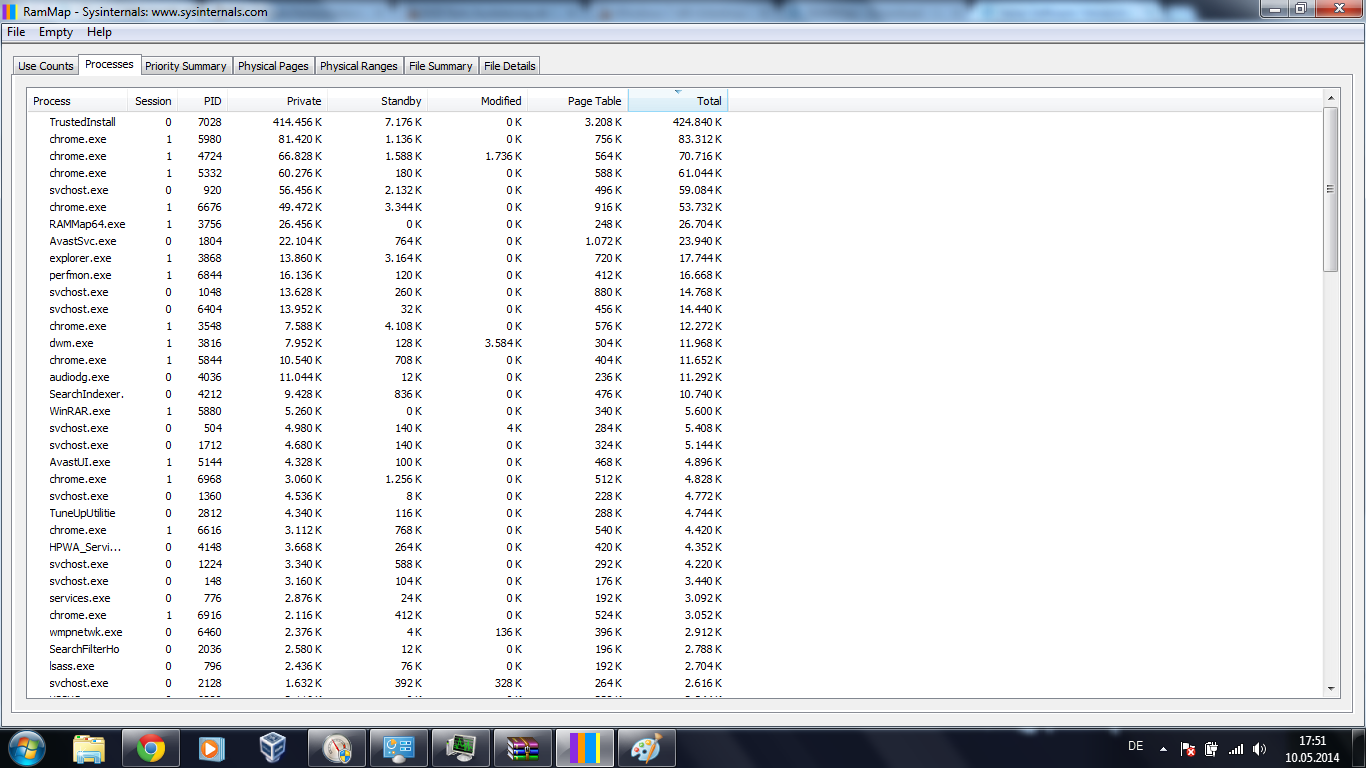Sort by the Page Table column header

pyautogui.click(x=578, y=101)
